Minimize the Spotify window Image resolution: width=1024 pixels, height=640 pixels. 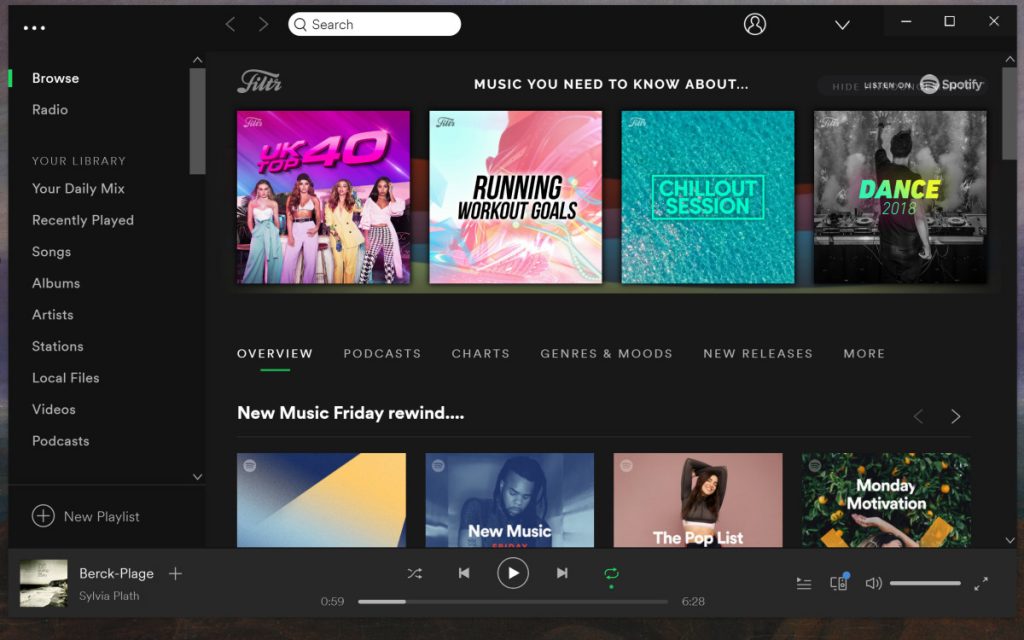tap(906, 22)
